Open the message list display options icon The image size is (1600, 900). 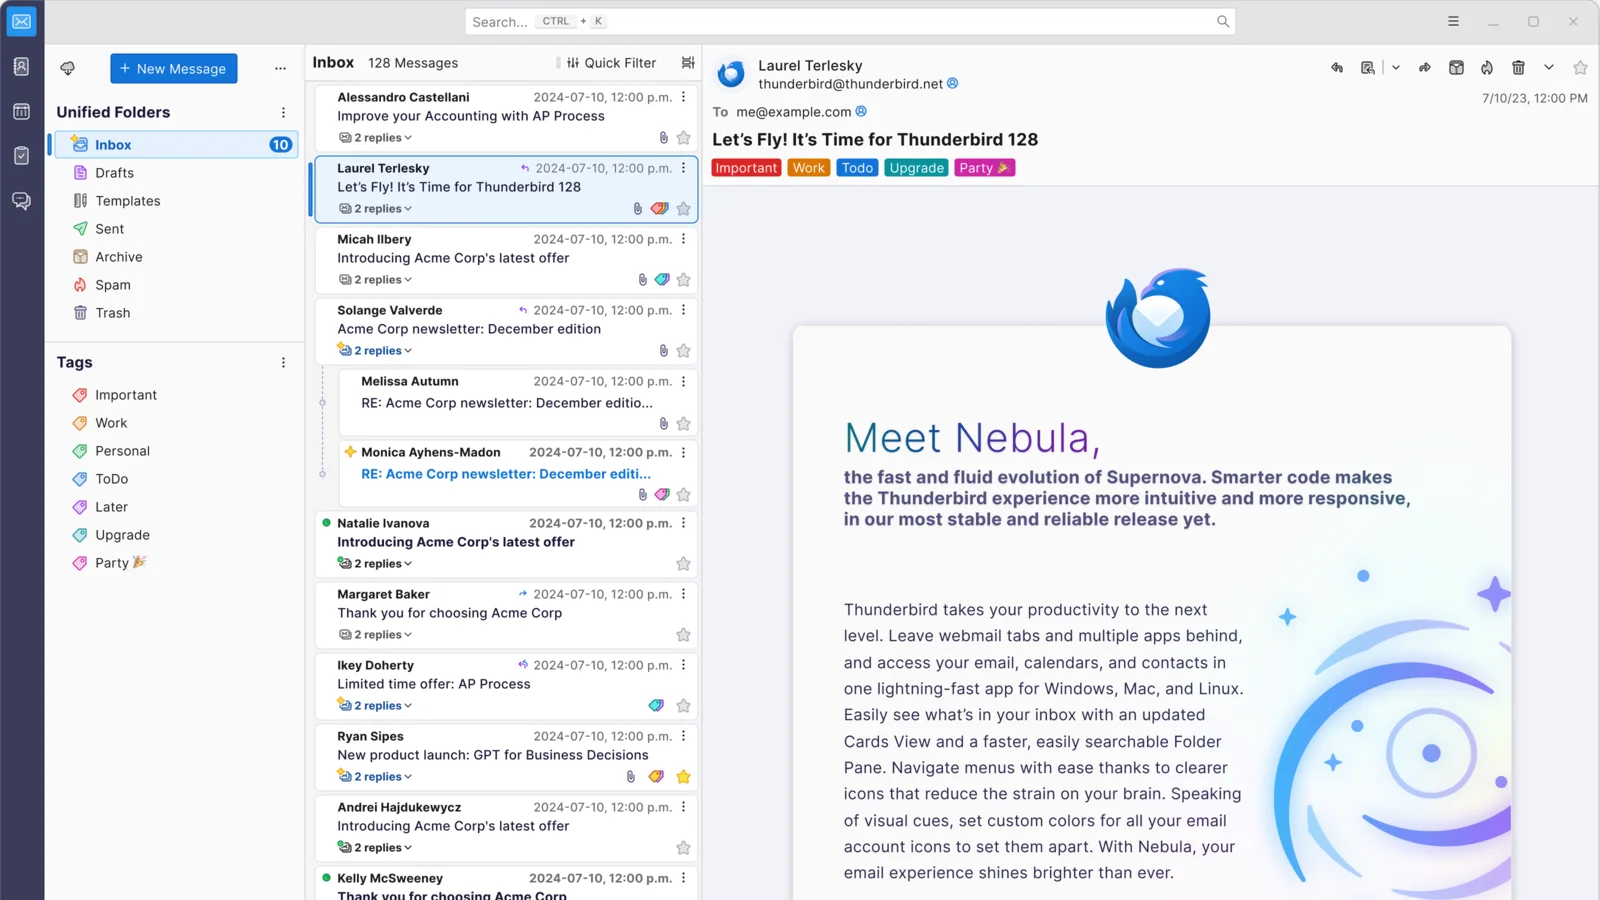(688, 62)
